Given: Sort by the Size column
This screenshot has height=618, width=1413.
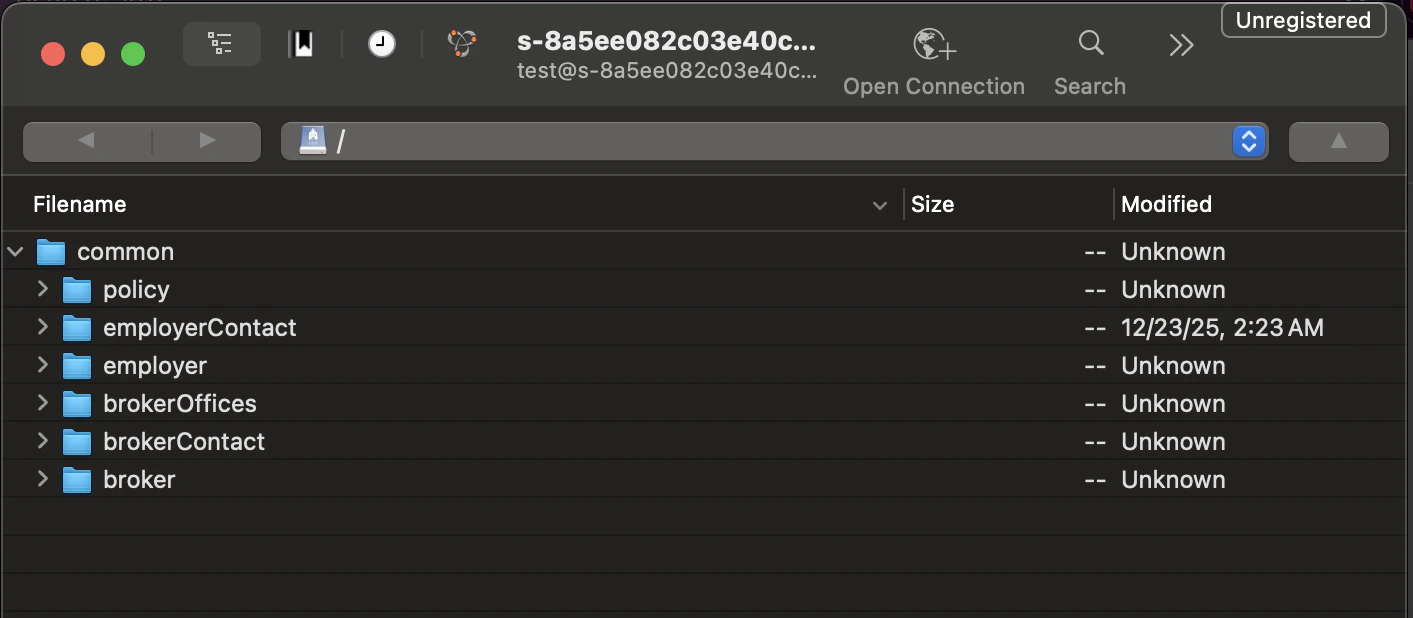Looking at the screenshot, I should click(x=932, y=204).
